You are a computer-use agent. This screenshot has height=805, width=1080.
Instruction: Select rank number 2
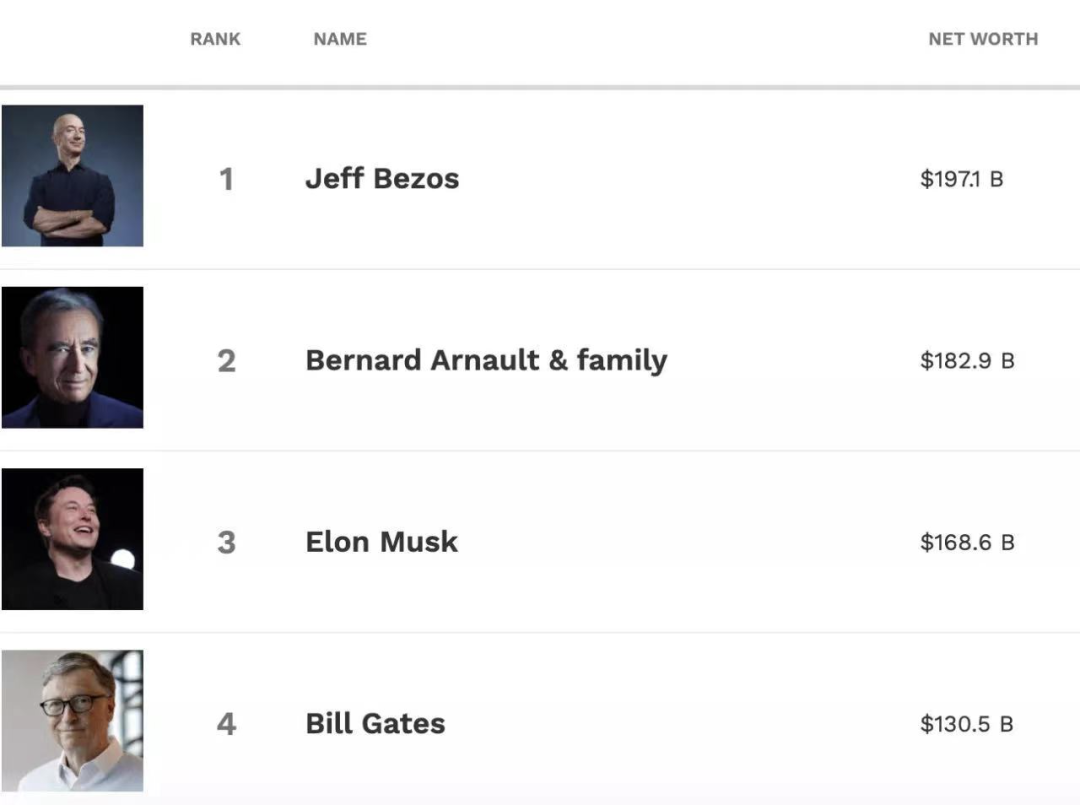(x=227, y=361)
